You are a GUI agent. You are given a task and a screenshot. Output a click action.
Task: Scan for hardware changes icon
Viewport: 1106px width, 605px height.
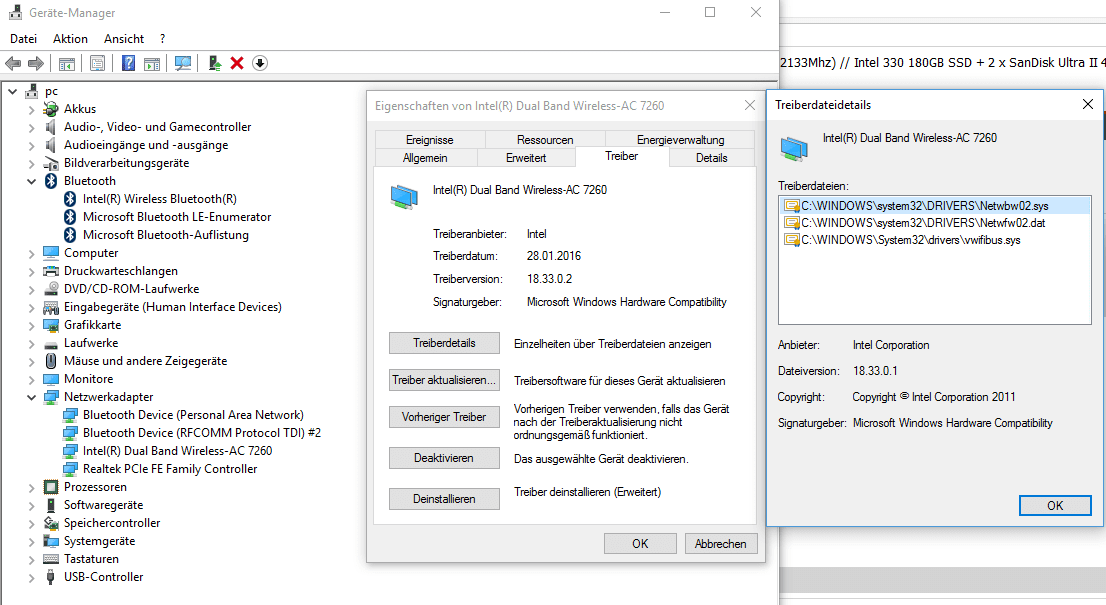click(x=183, y=63)
